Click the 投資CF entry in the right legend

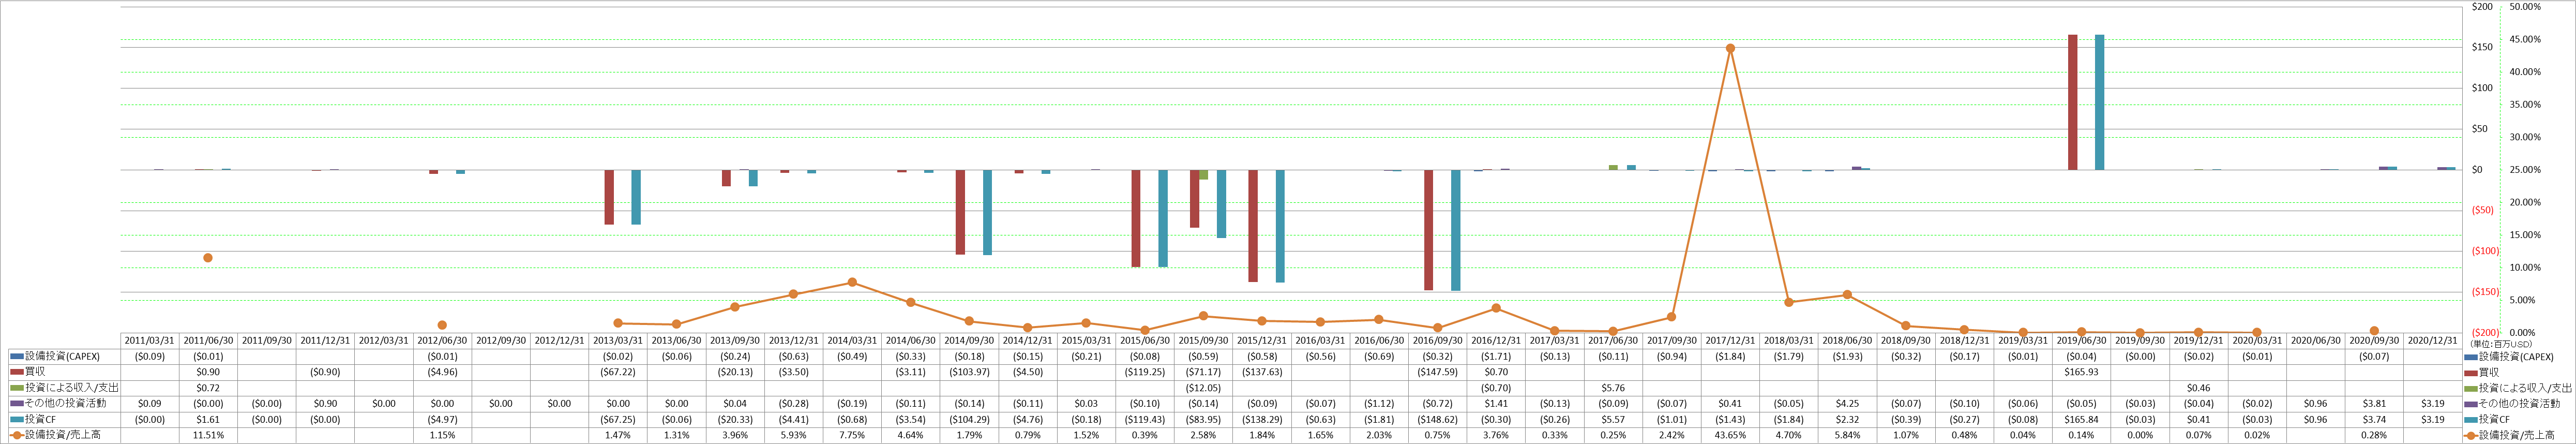pyautogui.click(x=2491, y=420)
